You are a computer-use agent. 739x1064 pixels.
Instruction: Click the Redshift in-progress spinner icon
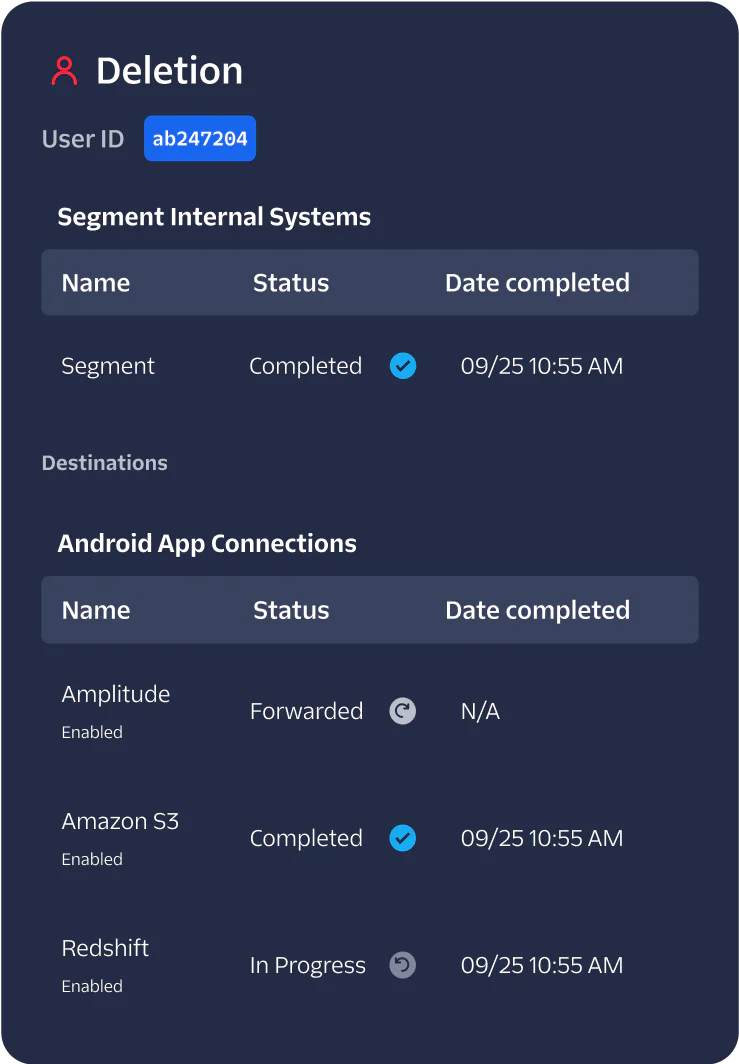pyautogui.click(x=403, y=965)
